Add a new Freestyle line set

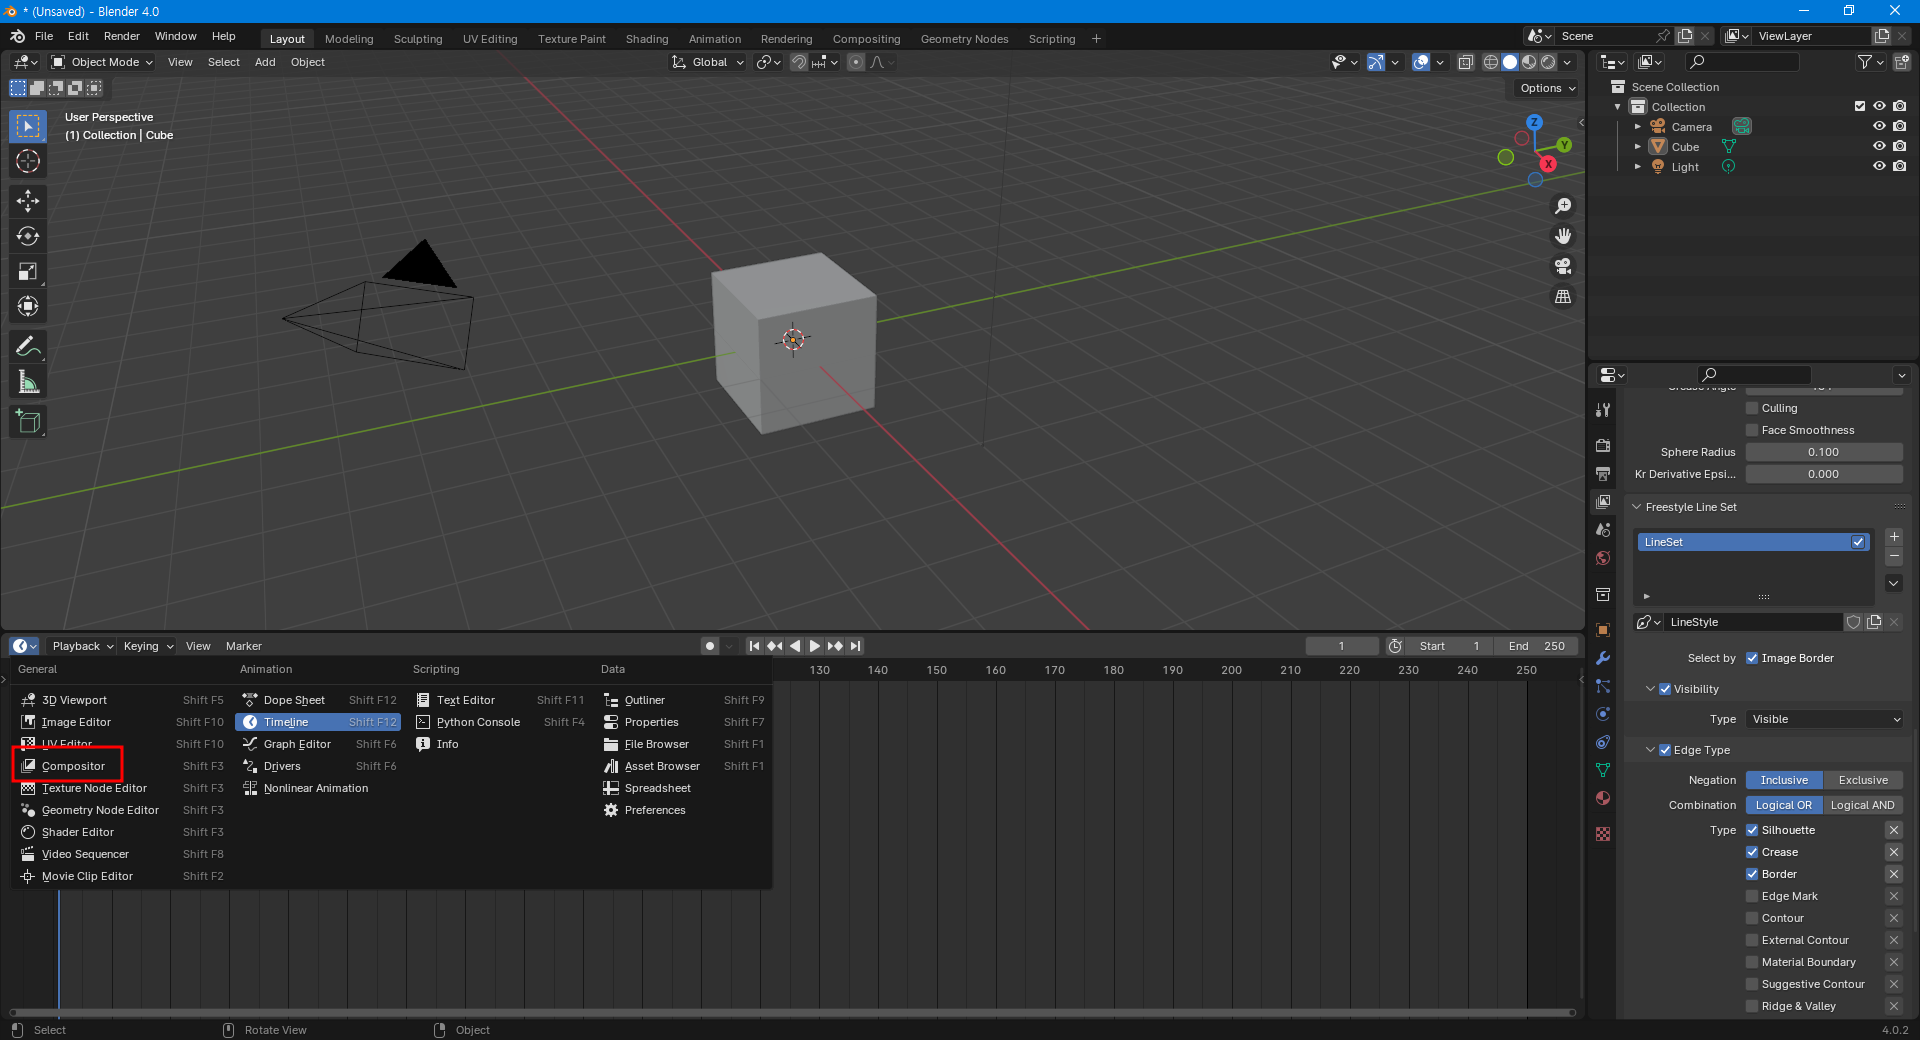[x=1894, y=537]
